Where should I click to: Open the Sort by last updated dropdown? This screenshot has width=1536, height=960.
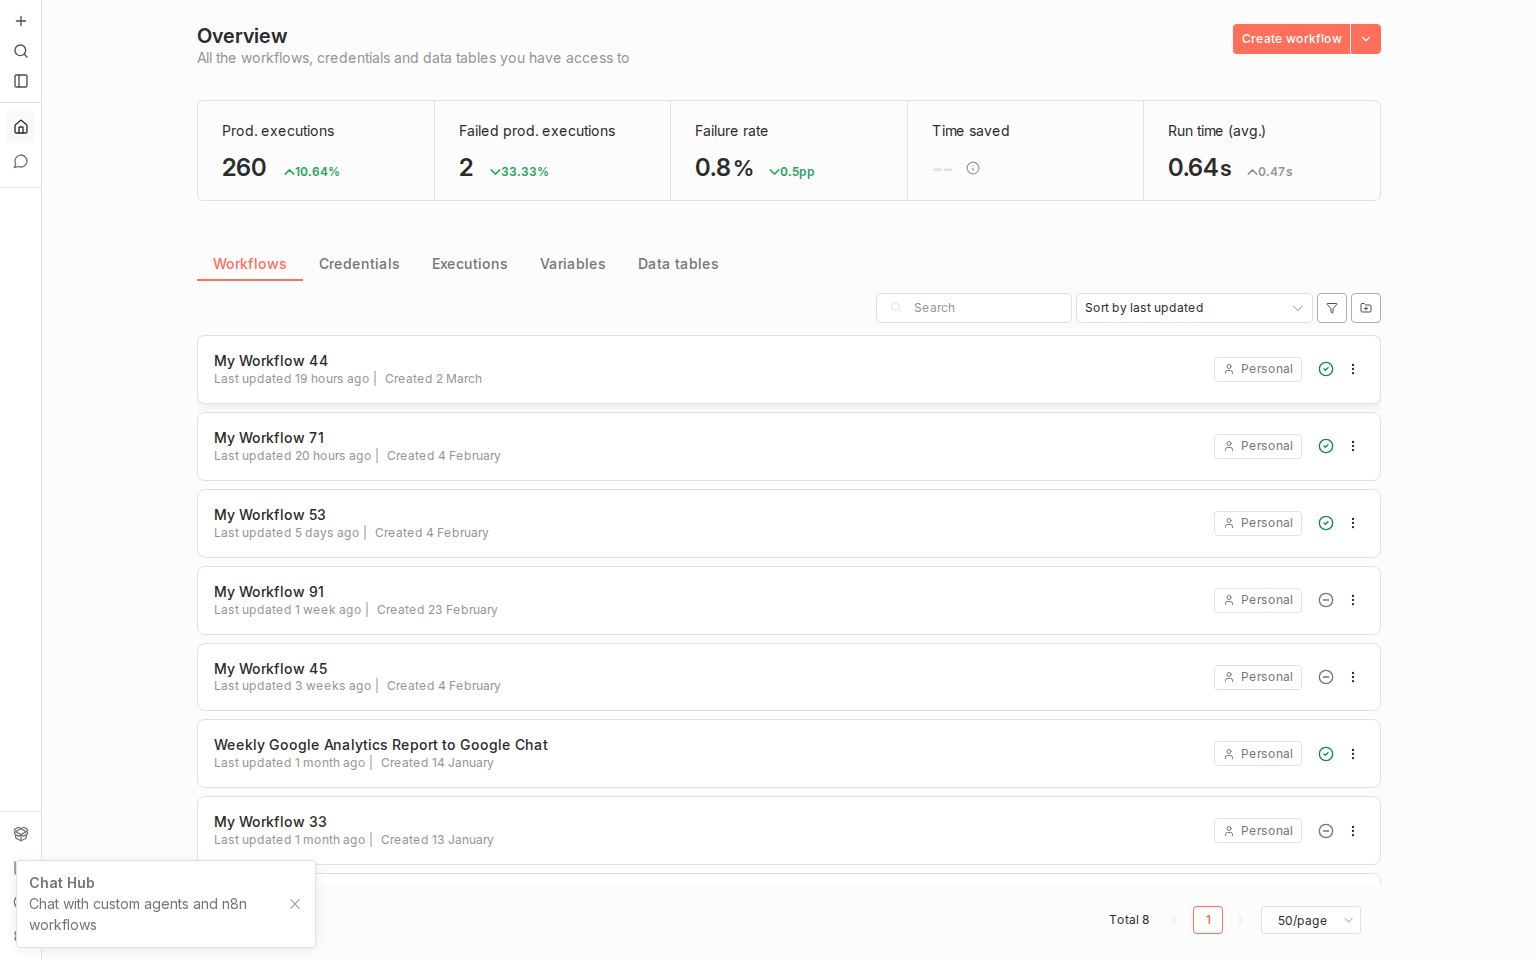(1194, 308)
